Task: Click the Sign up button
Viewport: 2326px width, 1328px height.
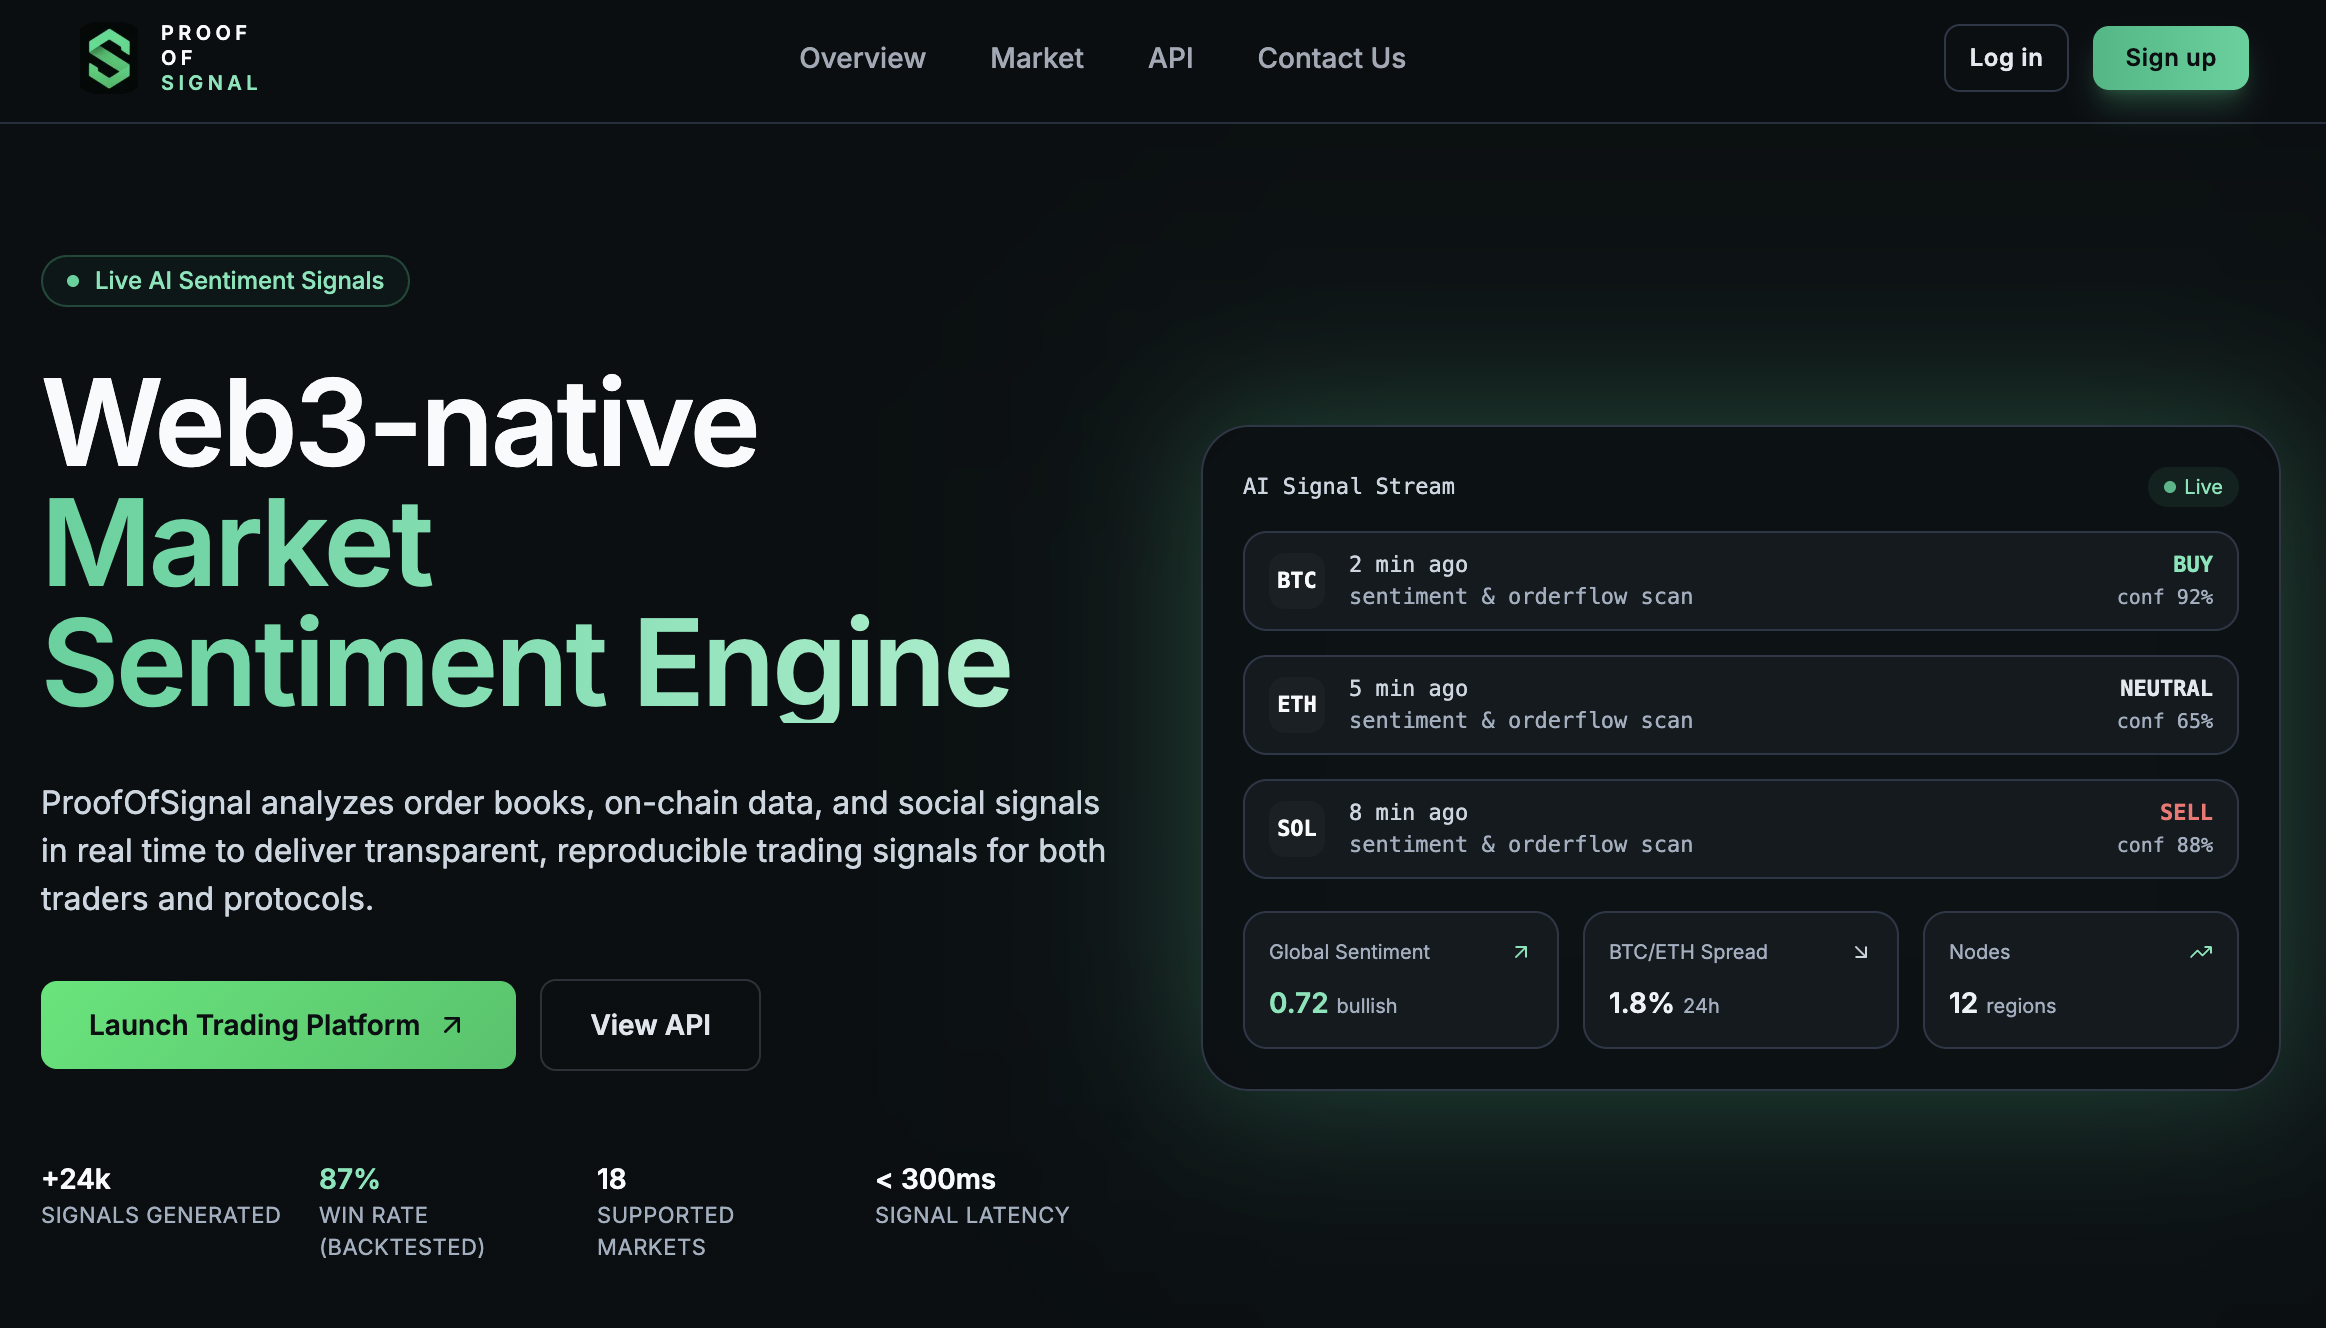Action: point(2169,57)
